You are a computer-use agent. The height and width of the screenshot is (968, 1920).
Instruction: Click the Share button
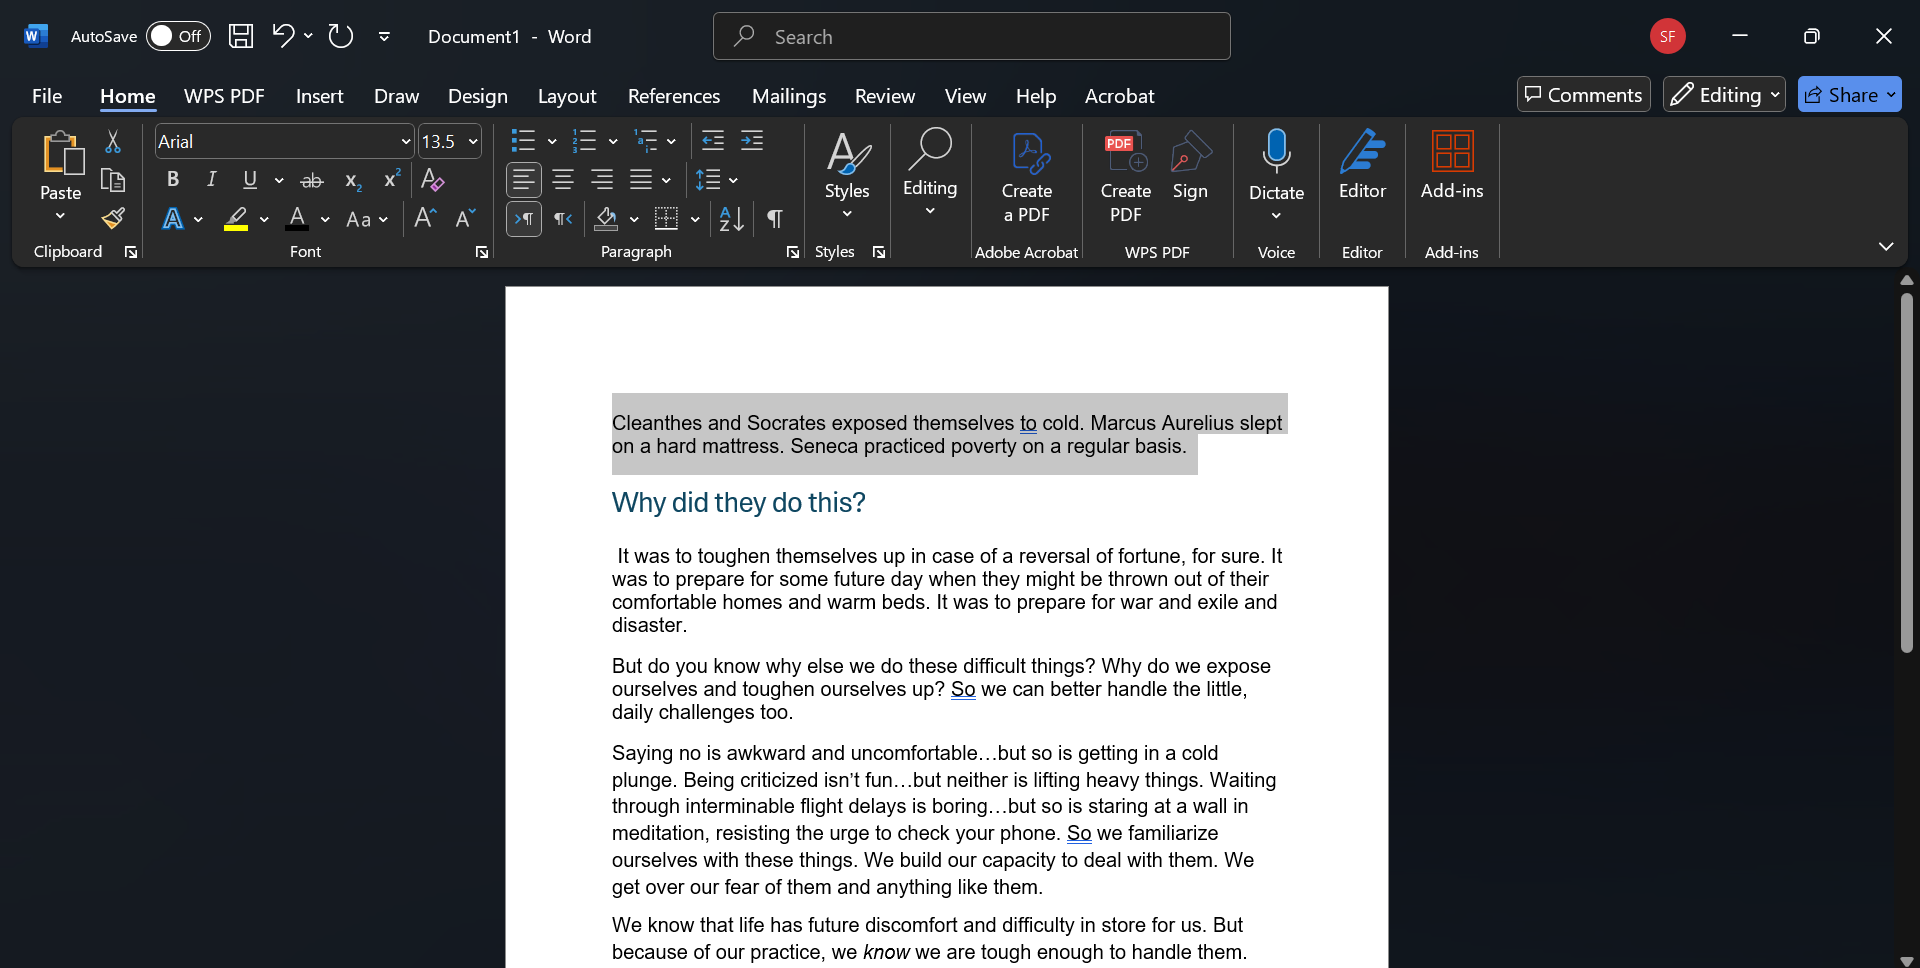point(1849,94)
